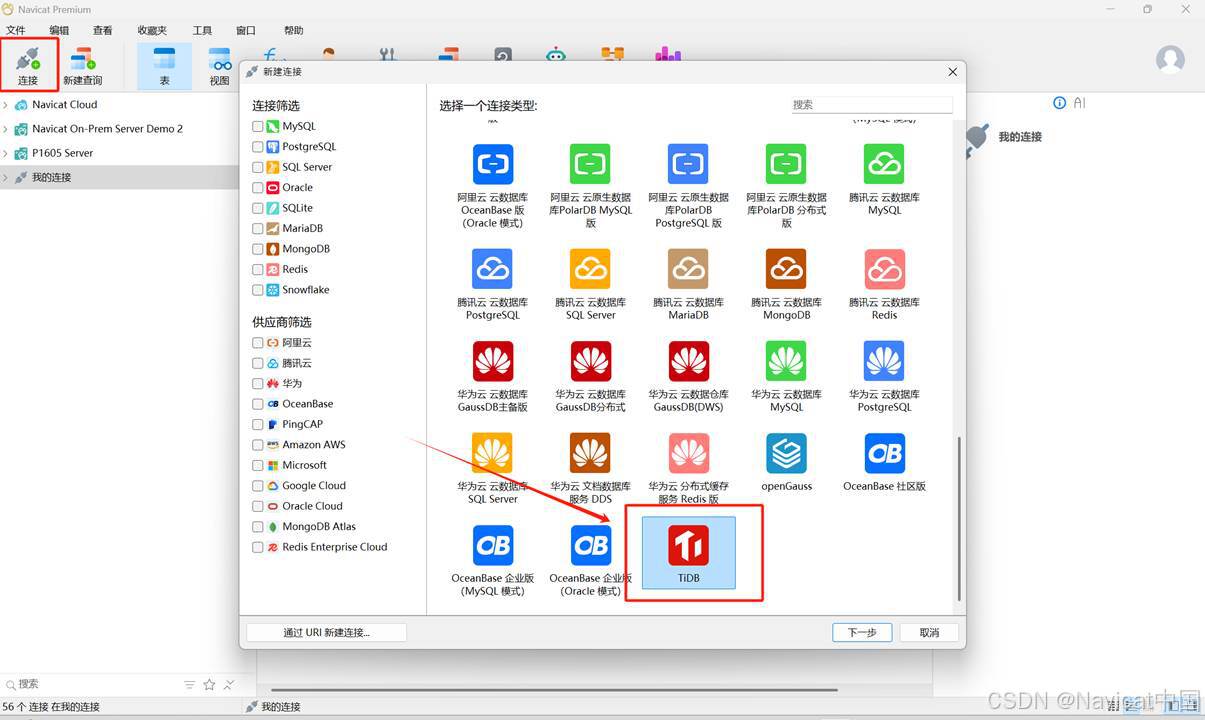Expand the P1605 Server node
The height and width of the screenshot is (720, 1205).
pyautogui.click(x=6, y=153)
